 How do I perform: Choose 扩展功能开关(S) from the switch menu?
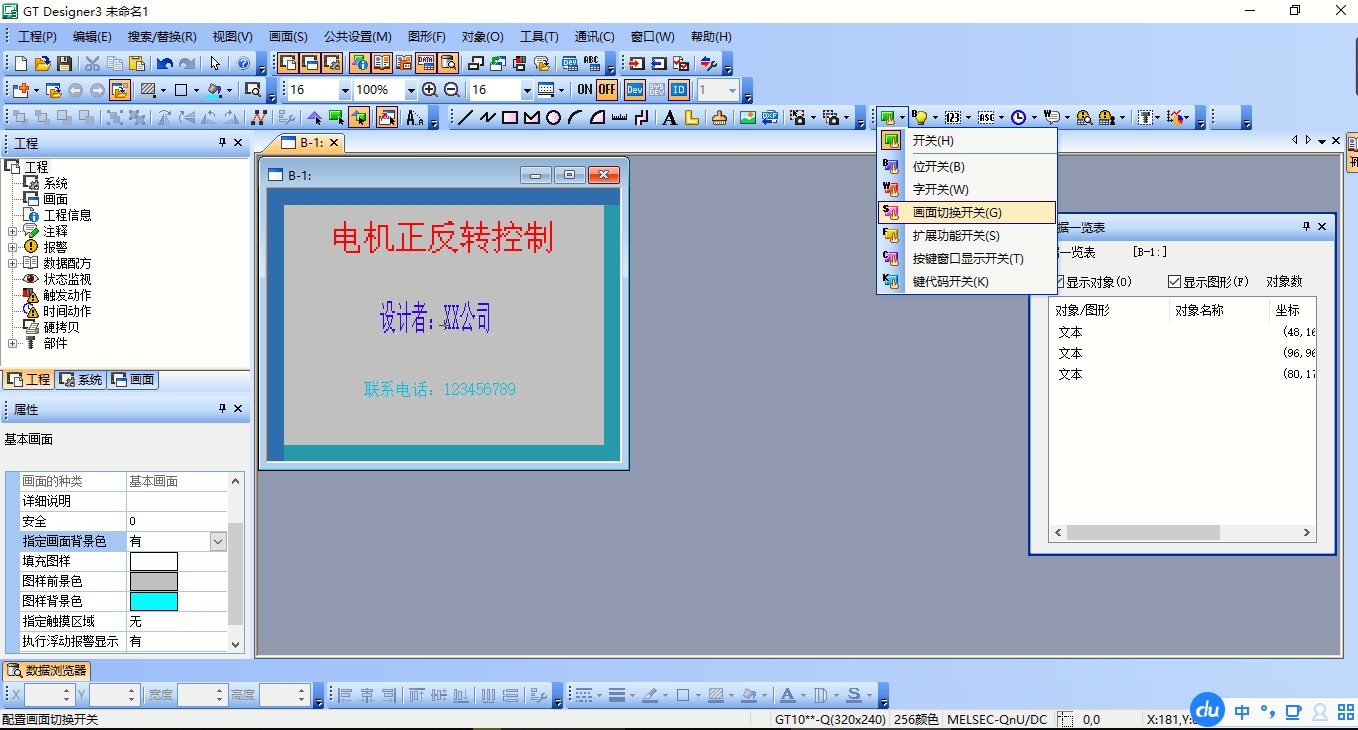coord(967,236)
